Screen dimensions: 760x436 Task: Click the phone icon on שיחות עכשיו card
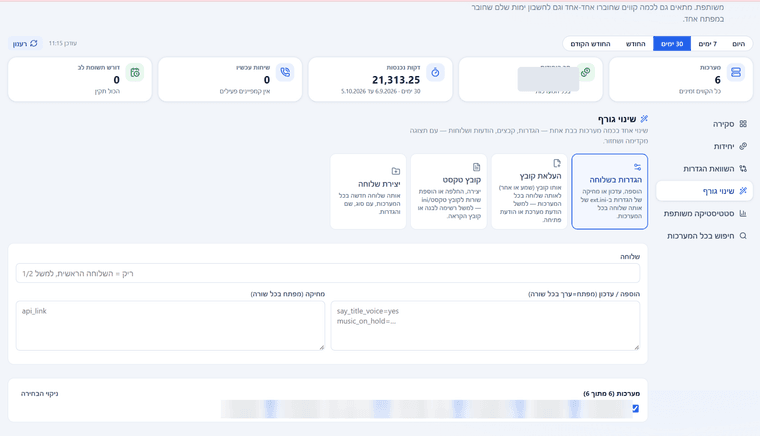point(285,73)
